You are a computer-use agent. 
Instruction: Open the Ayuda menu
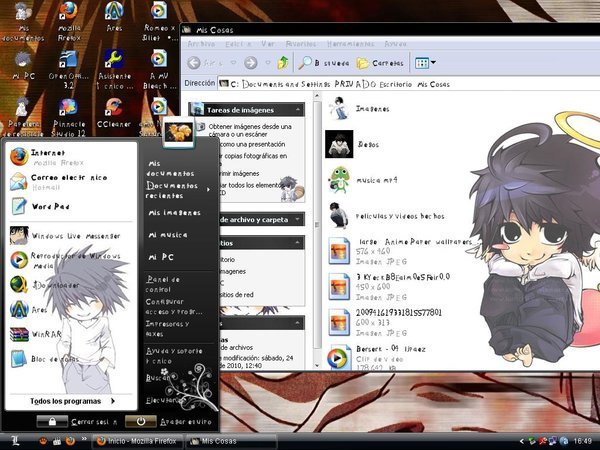[x=395, y=44]
